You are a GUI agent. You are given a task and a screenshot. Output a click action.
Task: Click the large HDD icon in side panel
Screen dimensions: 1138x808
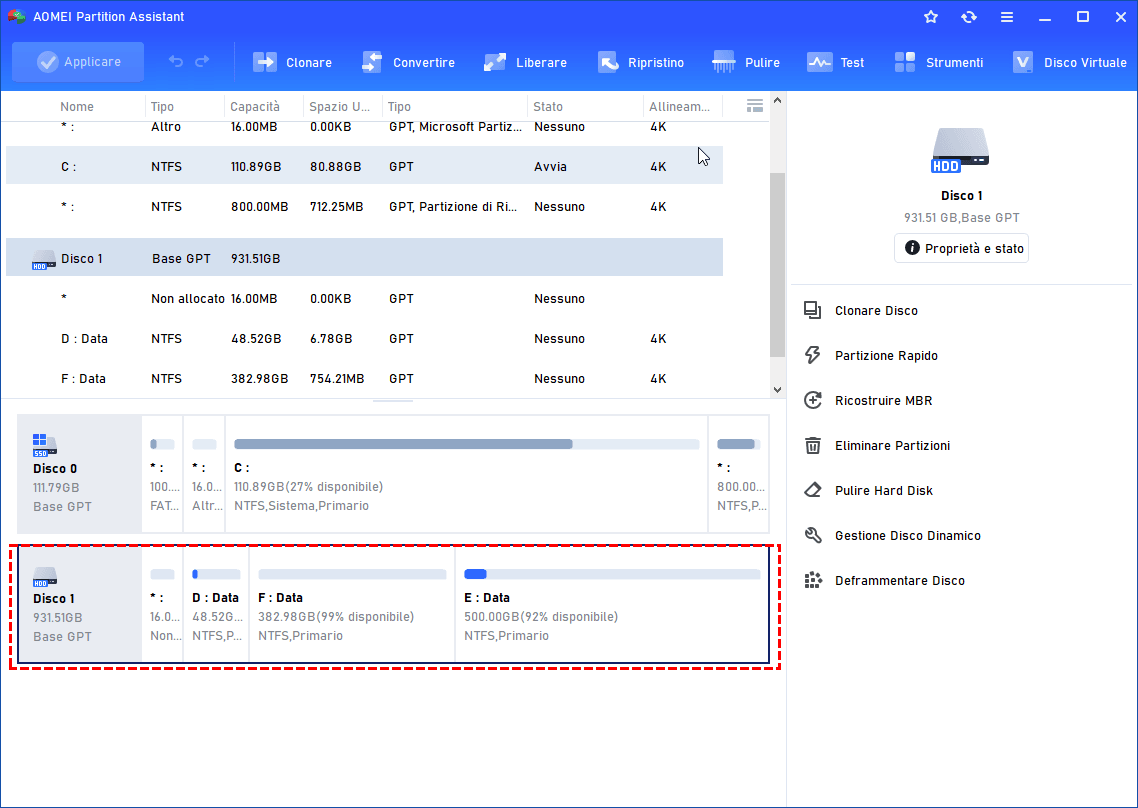point(961,150)
